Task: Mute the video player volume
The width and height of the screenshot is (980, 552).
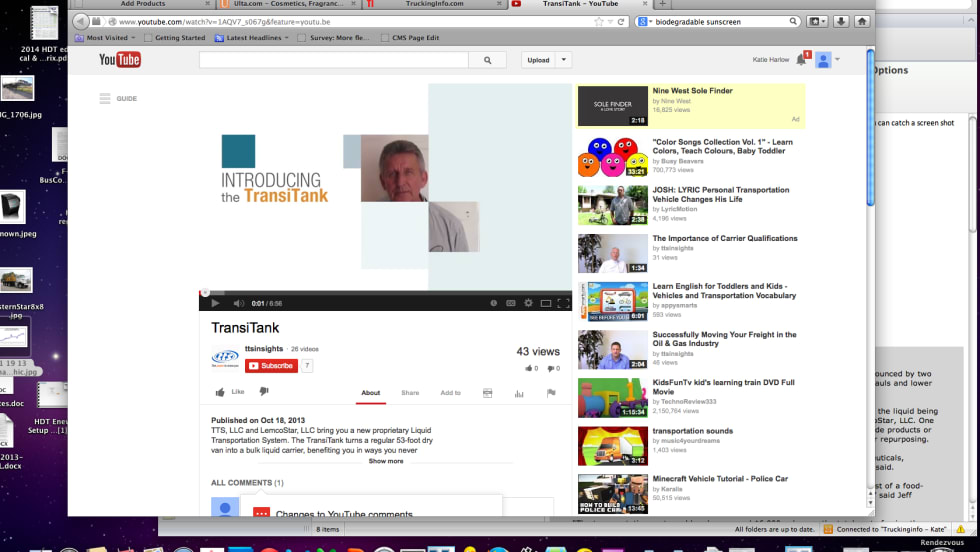Action: coord(238,303)
